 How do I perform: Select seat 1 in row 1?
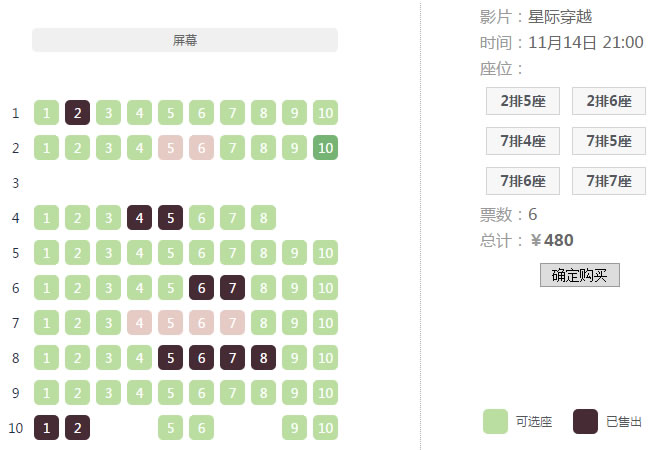46,113
